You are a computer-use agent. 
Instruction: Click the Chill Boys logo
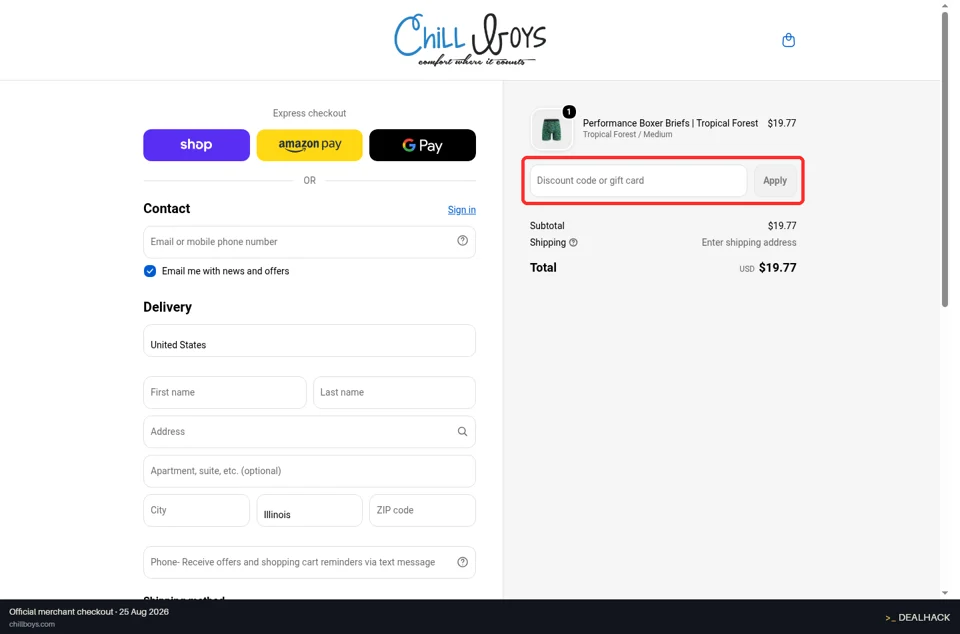tap(470, 40)
